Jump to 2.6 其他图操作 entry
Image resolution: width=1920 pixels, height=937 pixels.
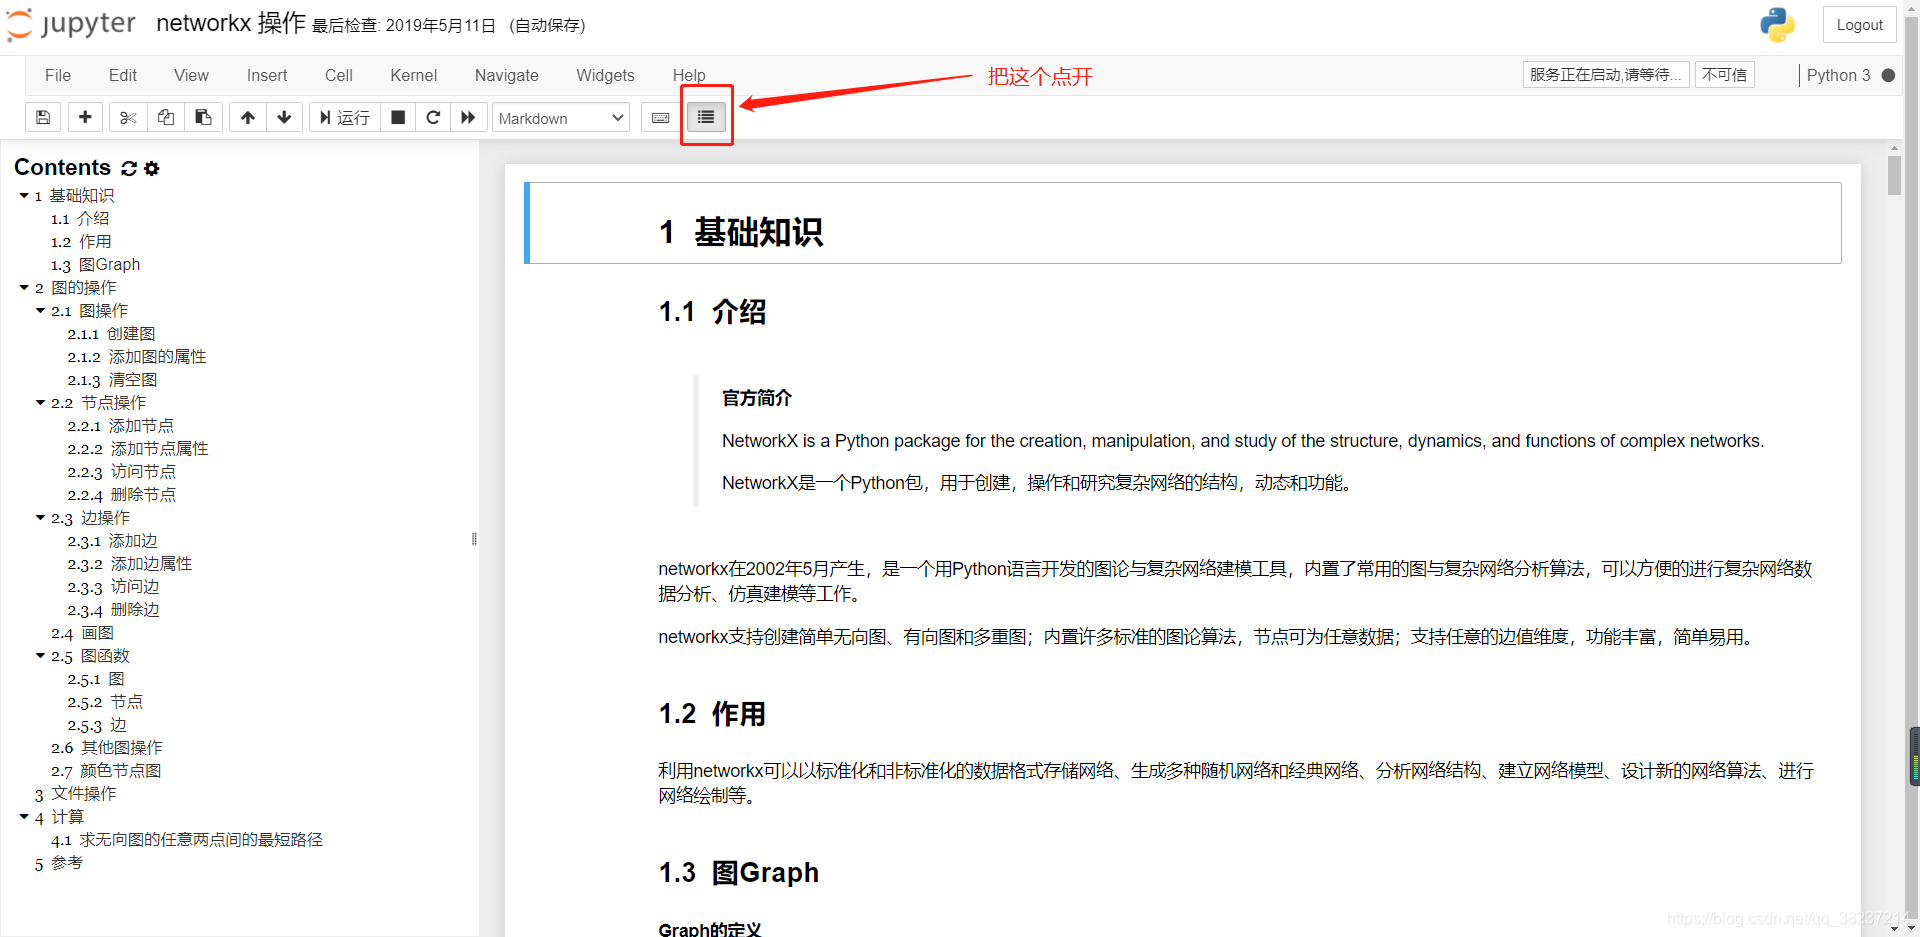point(107,747)
